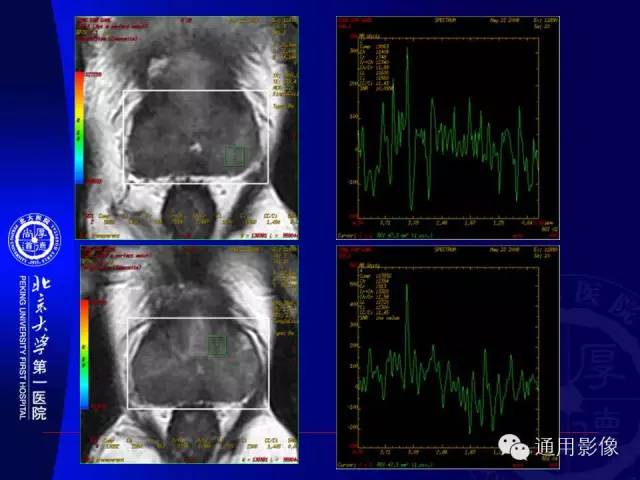Image resolution: width=640 pixels, height=480 pixels.
Task: Select the green voxel box in bottom MRI
Action: [x=217, y=346]
